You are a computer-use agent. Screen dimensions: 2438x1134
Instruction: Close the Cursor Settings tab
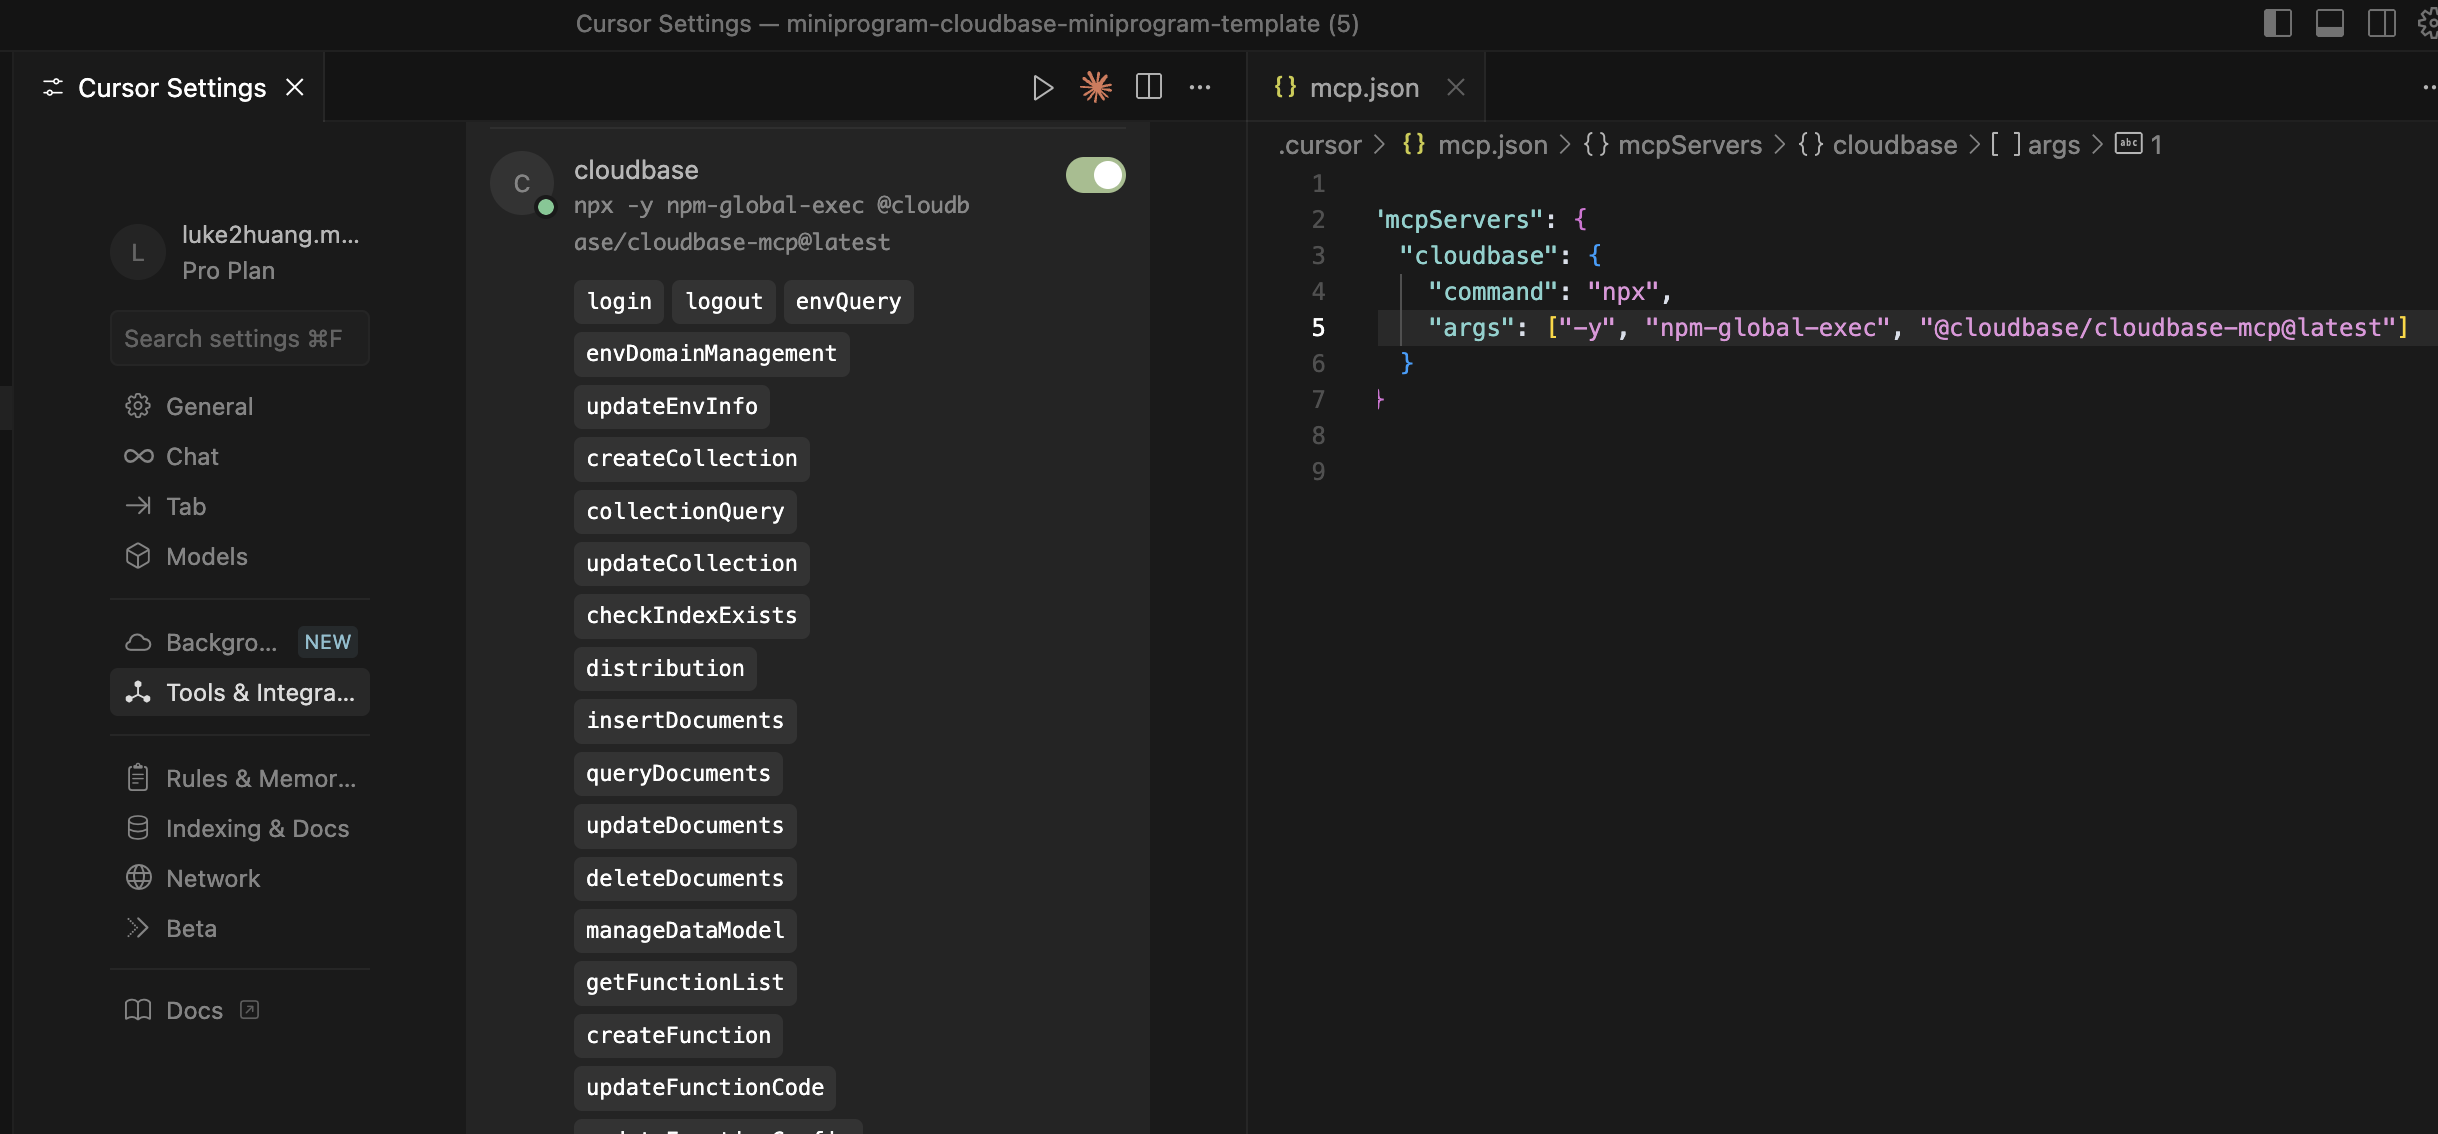click(x=295, y=88)
